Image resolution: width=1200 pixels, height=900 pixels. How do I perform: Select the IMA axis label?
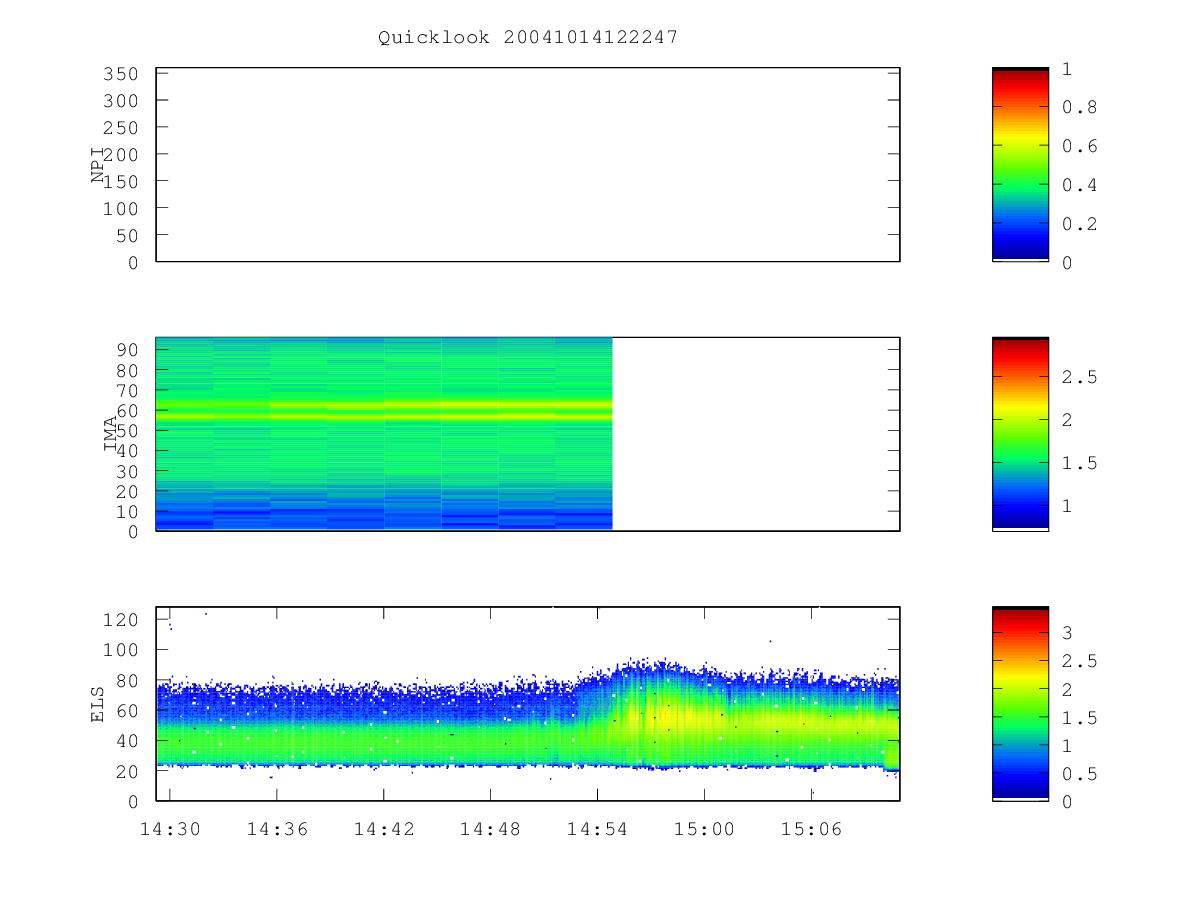pyautogui.click(x=111, y=434)
